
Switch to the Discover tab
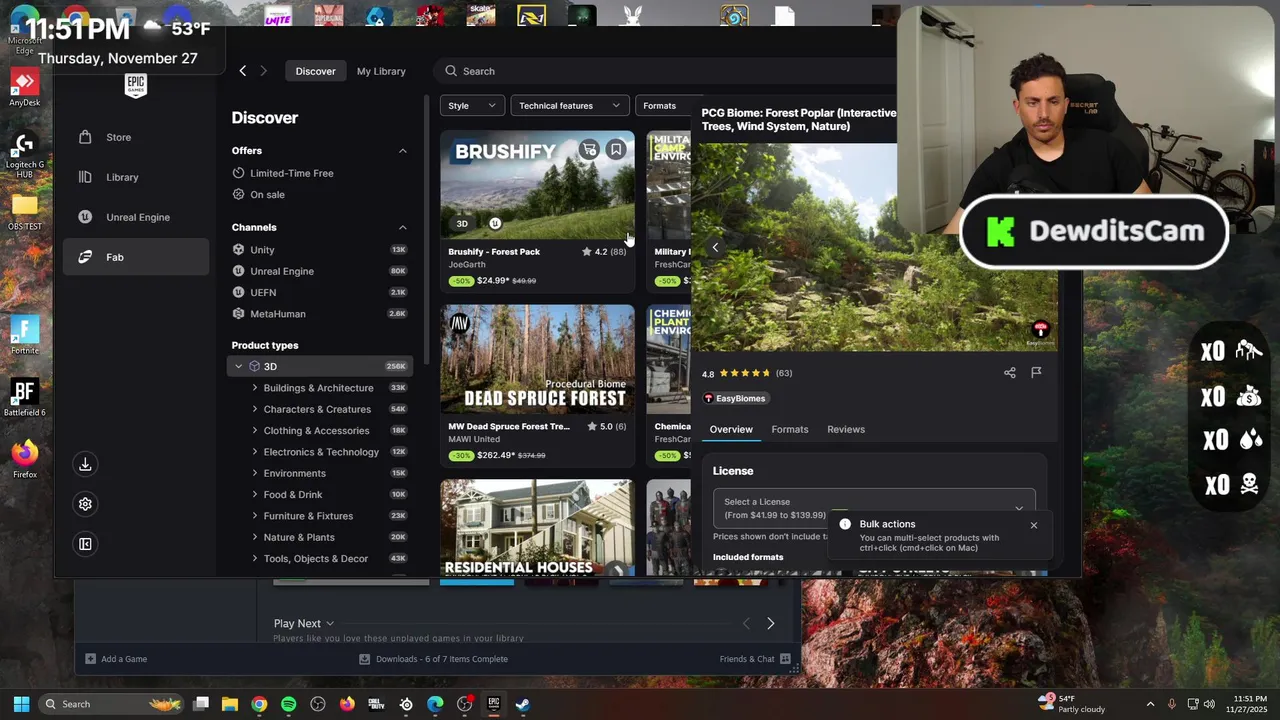pos(315,71)
